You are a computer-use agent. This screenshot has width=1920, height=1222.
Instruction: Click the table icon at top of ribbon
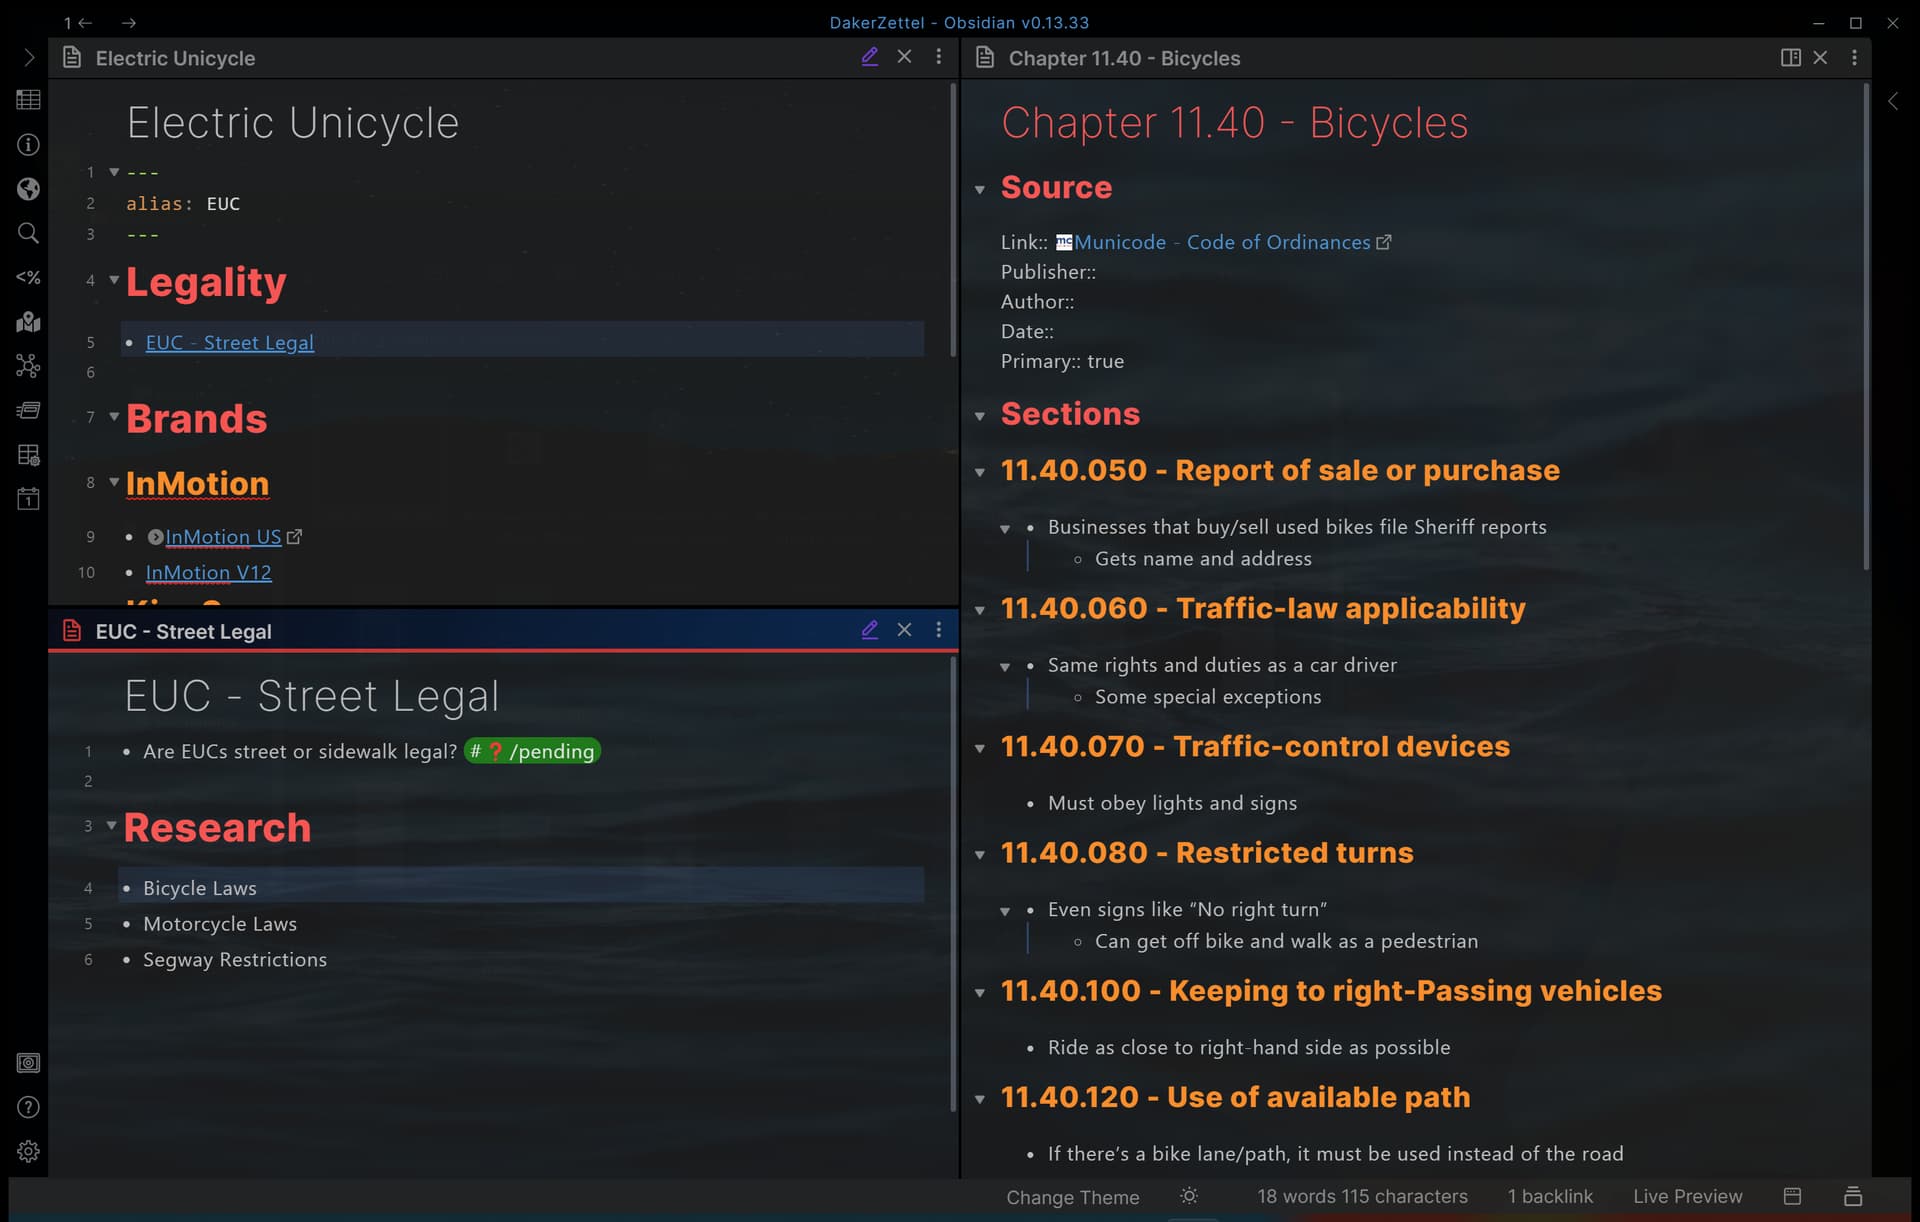point(28,100)
